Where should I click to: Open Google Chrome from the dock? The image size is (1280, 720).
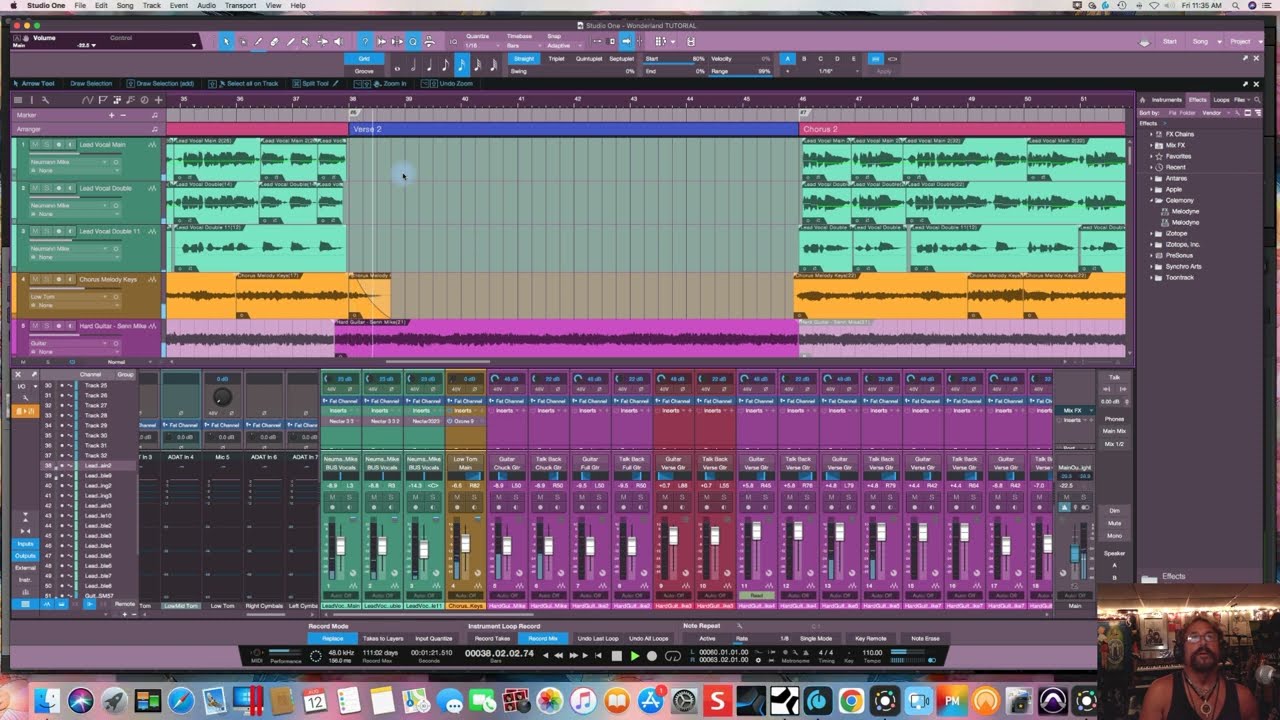(851, 701)
